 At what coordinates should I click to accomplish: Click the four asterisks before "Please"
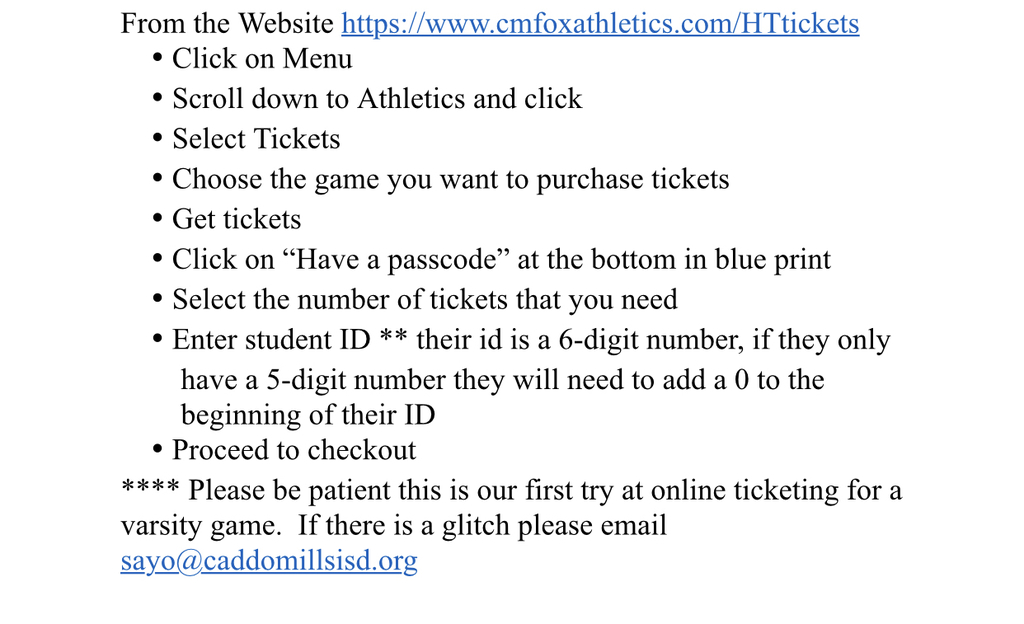coord(150,488)
